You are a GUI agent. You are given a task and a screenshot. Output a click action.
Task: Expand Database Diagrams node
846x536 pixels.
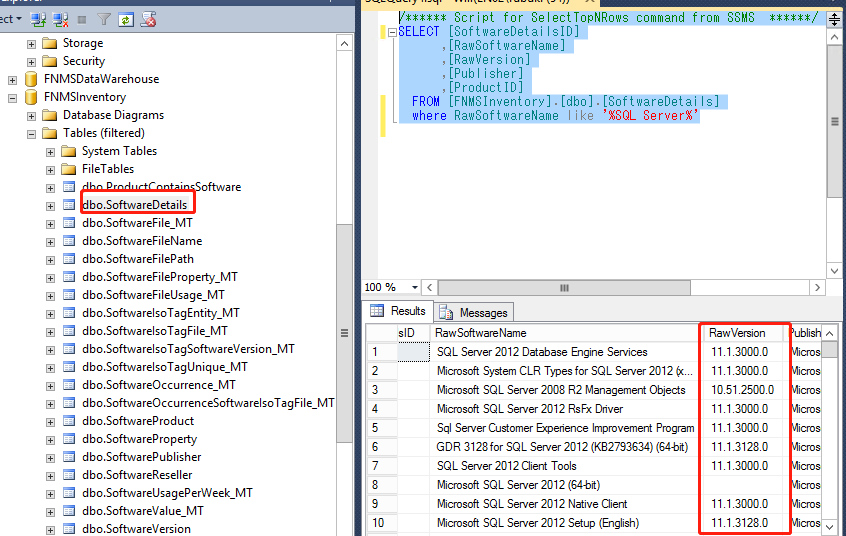tap(31, 116)
